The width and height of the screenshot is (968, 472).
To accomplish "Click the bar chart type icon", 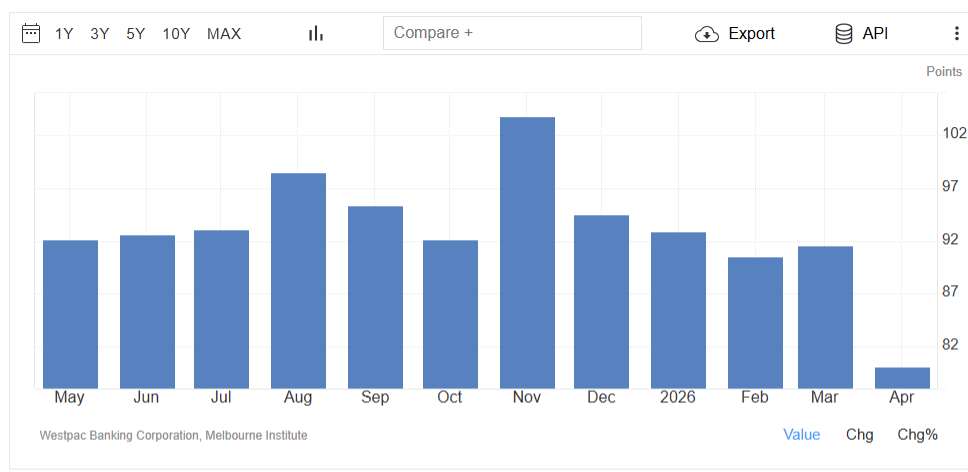I will click(x=316, y=33).
